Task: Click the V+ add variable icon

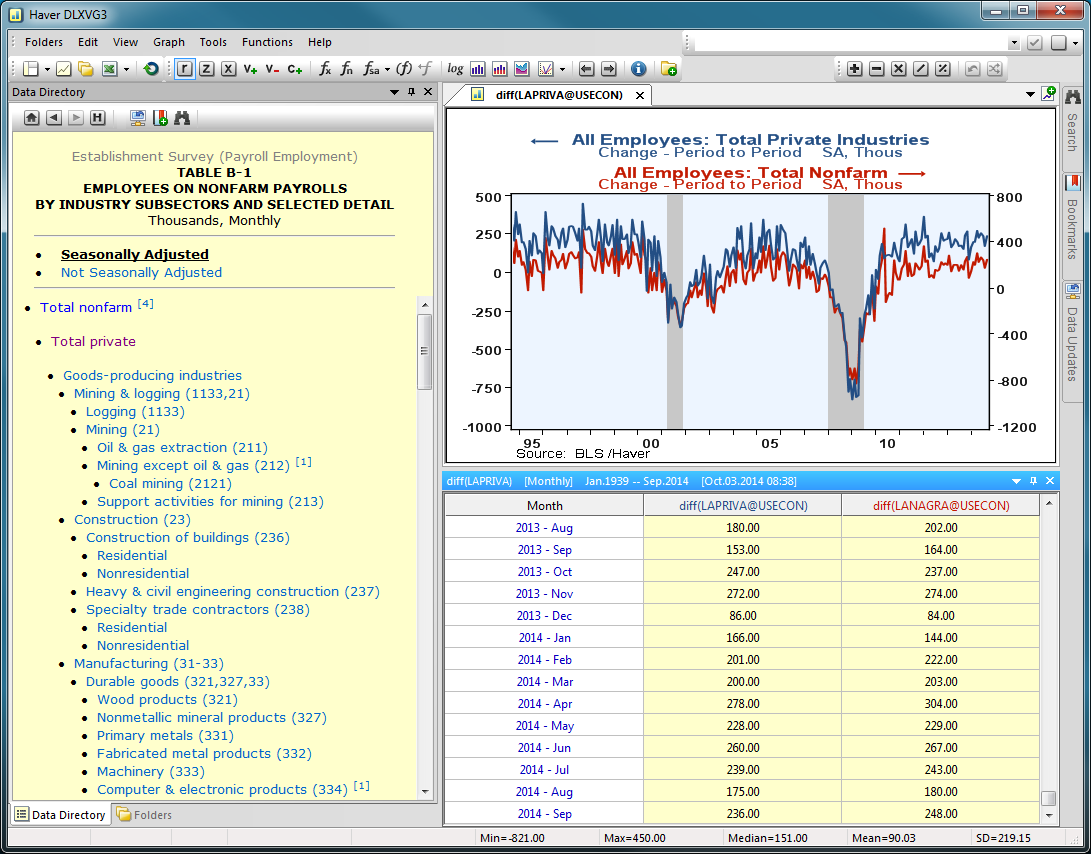Action: (x=250, y=69)
